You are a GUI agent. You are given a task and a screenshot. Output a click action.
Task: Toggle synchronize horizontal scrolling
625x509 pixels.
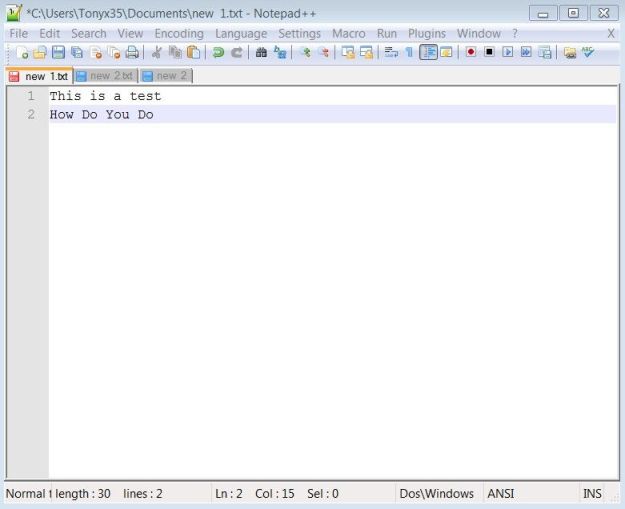(x=366, y=52)
